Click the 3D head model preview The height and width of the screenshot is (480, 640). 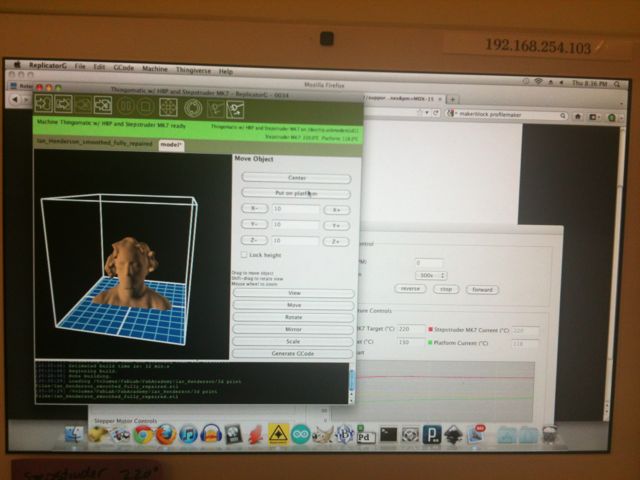coord(131,273)
